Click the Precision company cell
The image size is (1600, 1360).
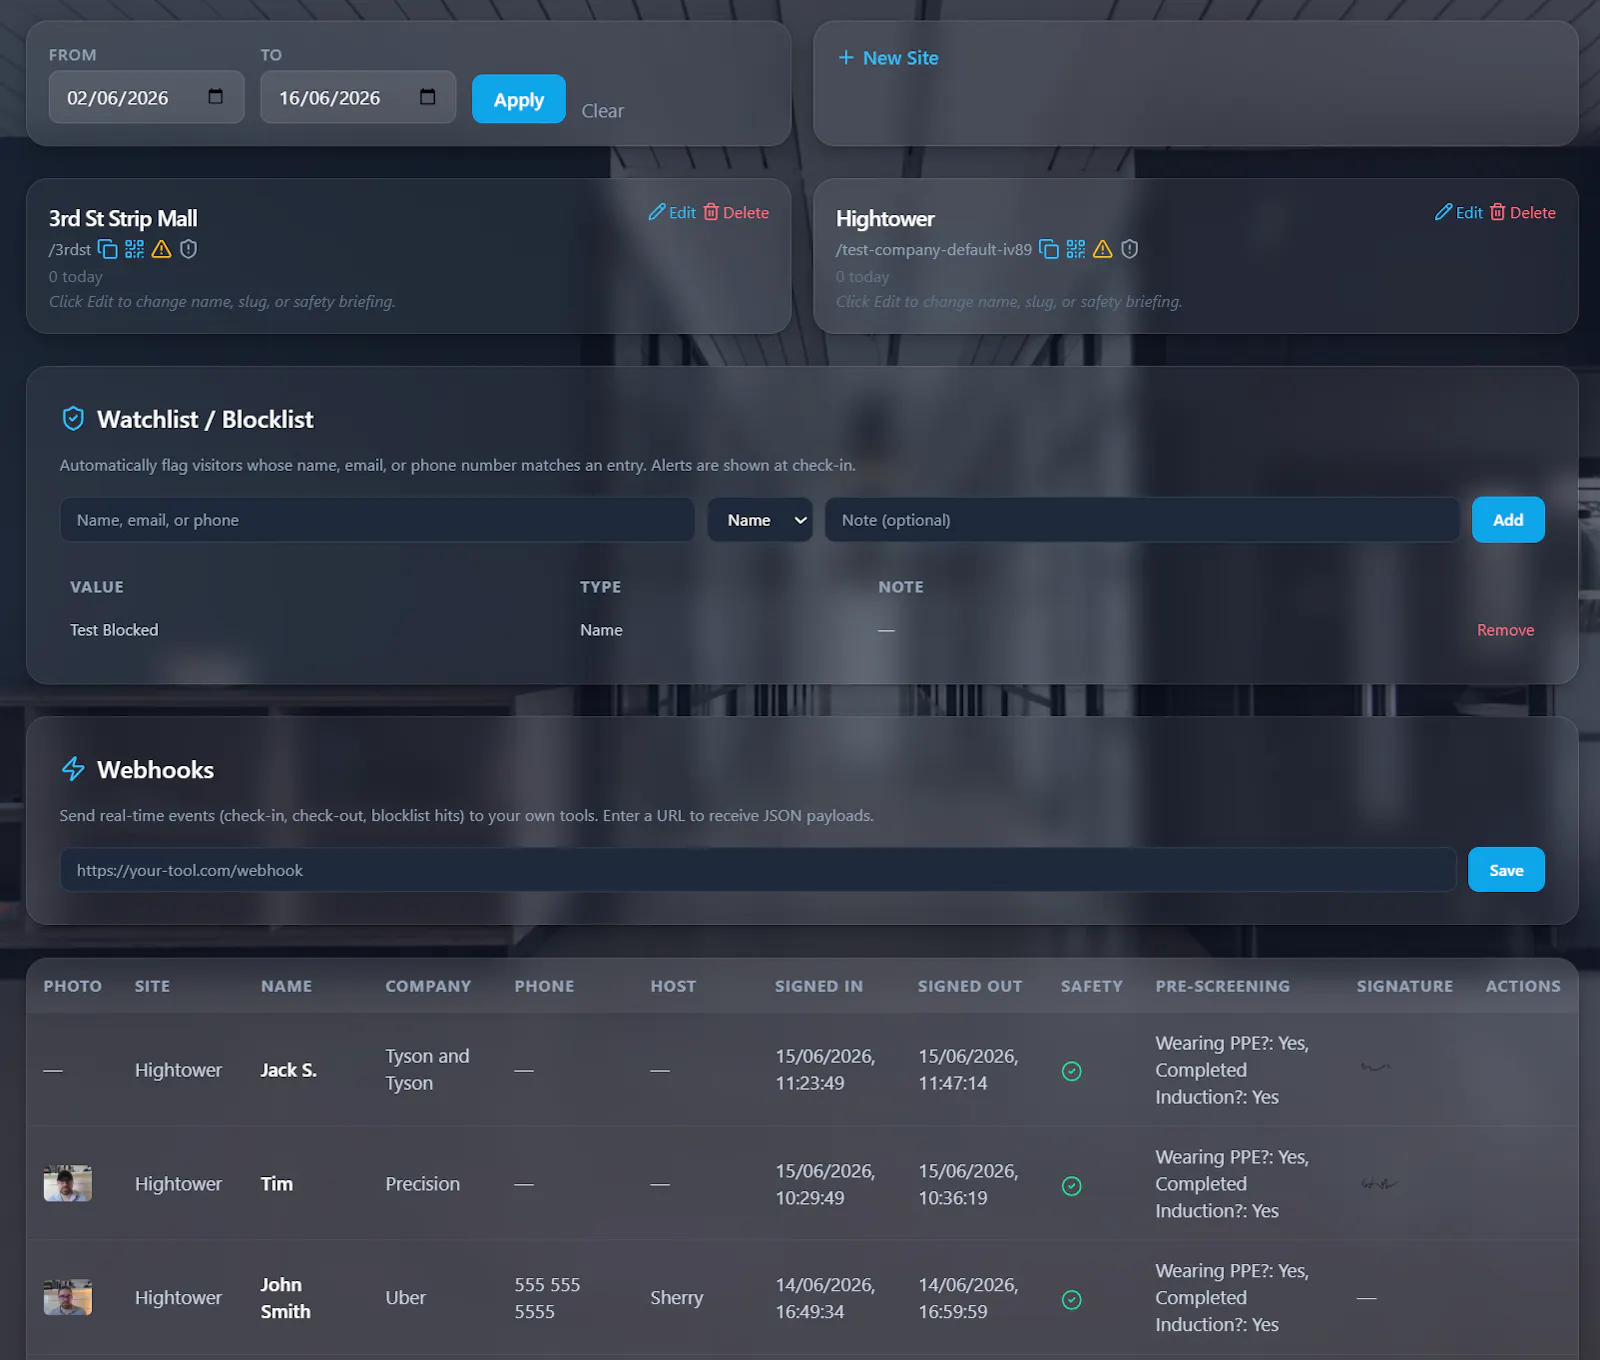[x=423, y=1184]
